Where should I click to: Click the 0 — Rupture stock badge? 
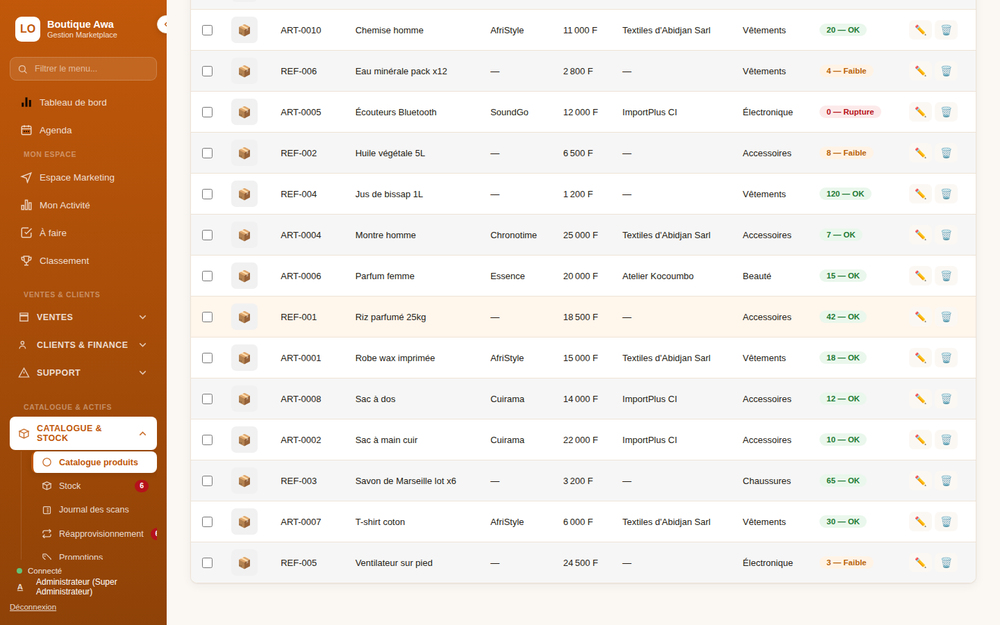pyautogui.click(x=849, y=112)
